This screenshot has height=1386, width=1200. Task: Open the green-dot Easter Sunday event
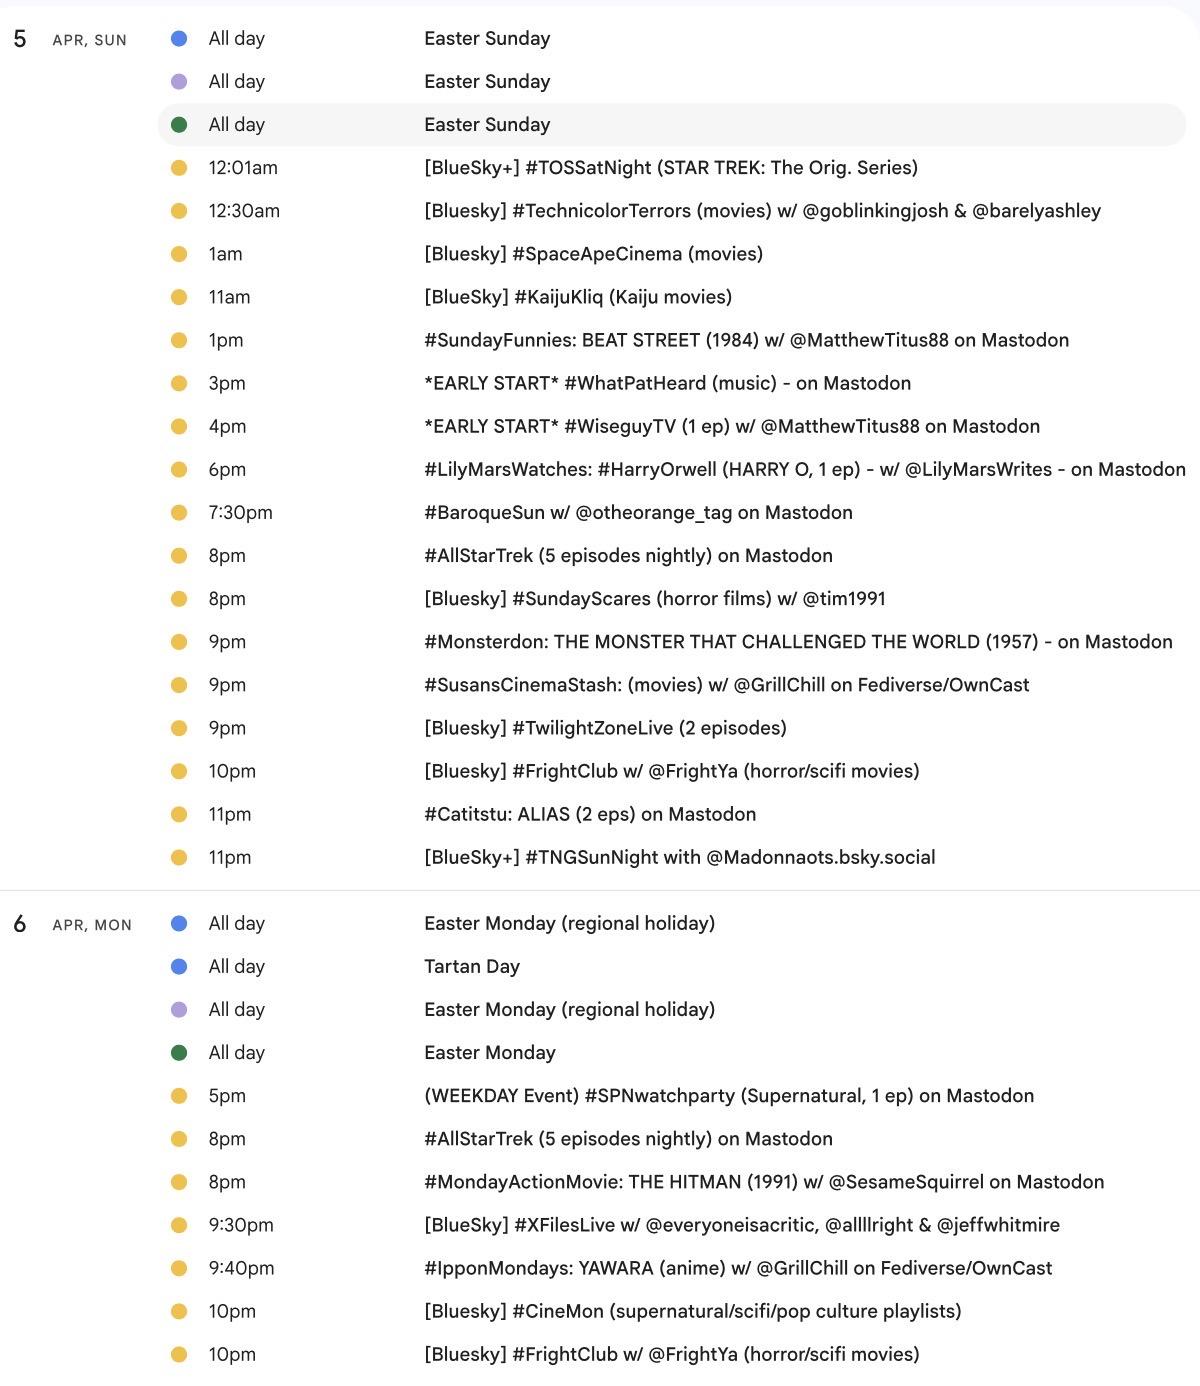[487, 125]
